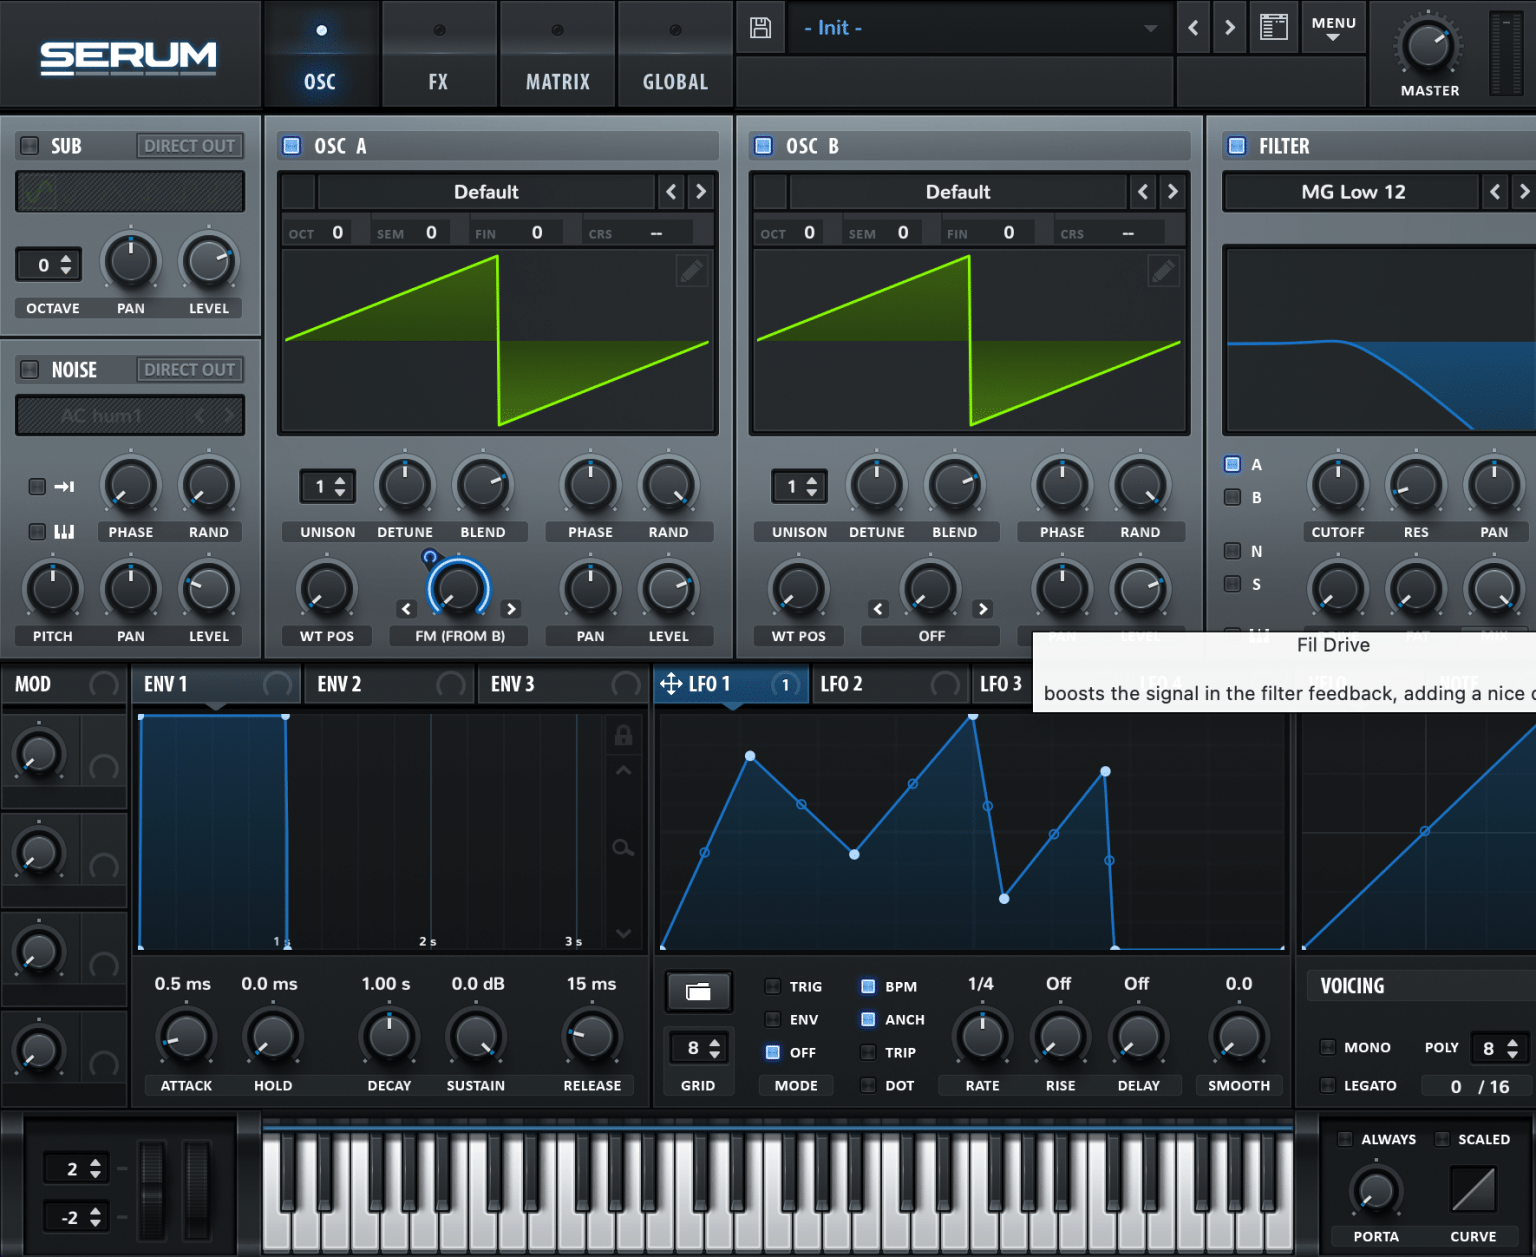Open the LFO shape load folder icon
The image size is (1536, 1257).
[x=698, y=992]
